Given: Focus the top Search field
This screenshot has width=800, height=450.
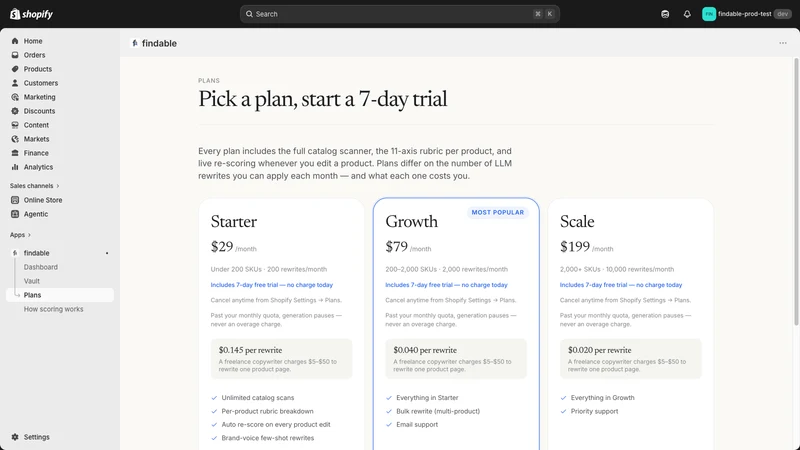Looking at the screenshot, I should coord(399,14).
